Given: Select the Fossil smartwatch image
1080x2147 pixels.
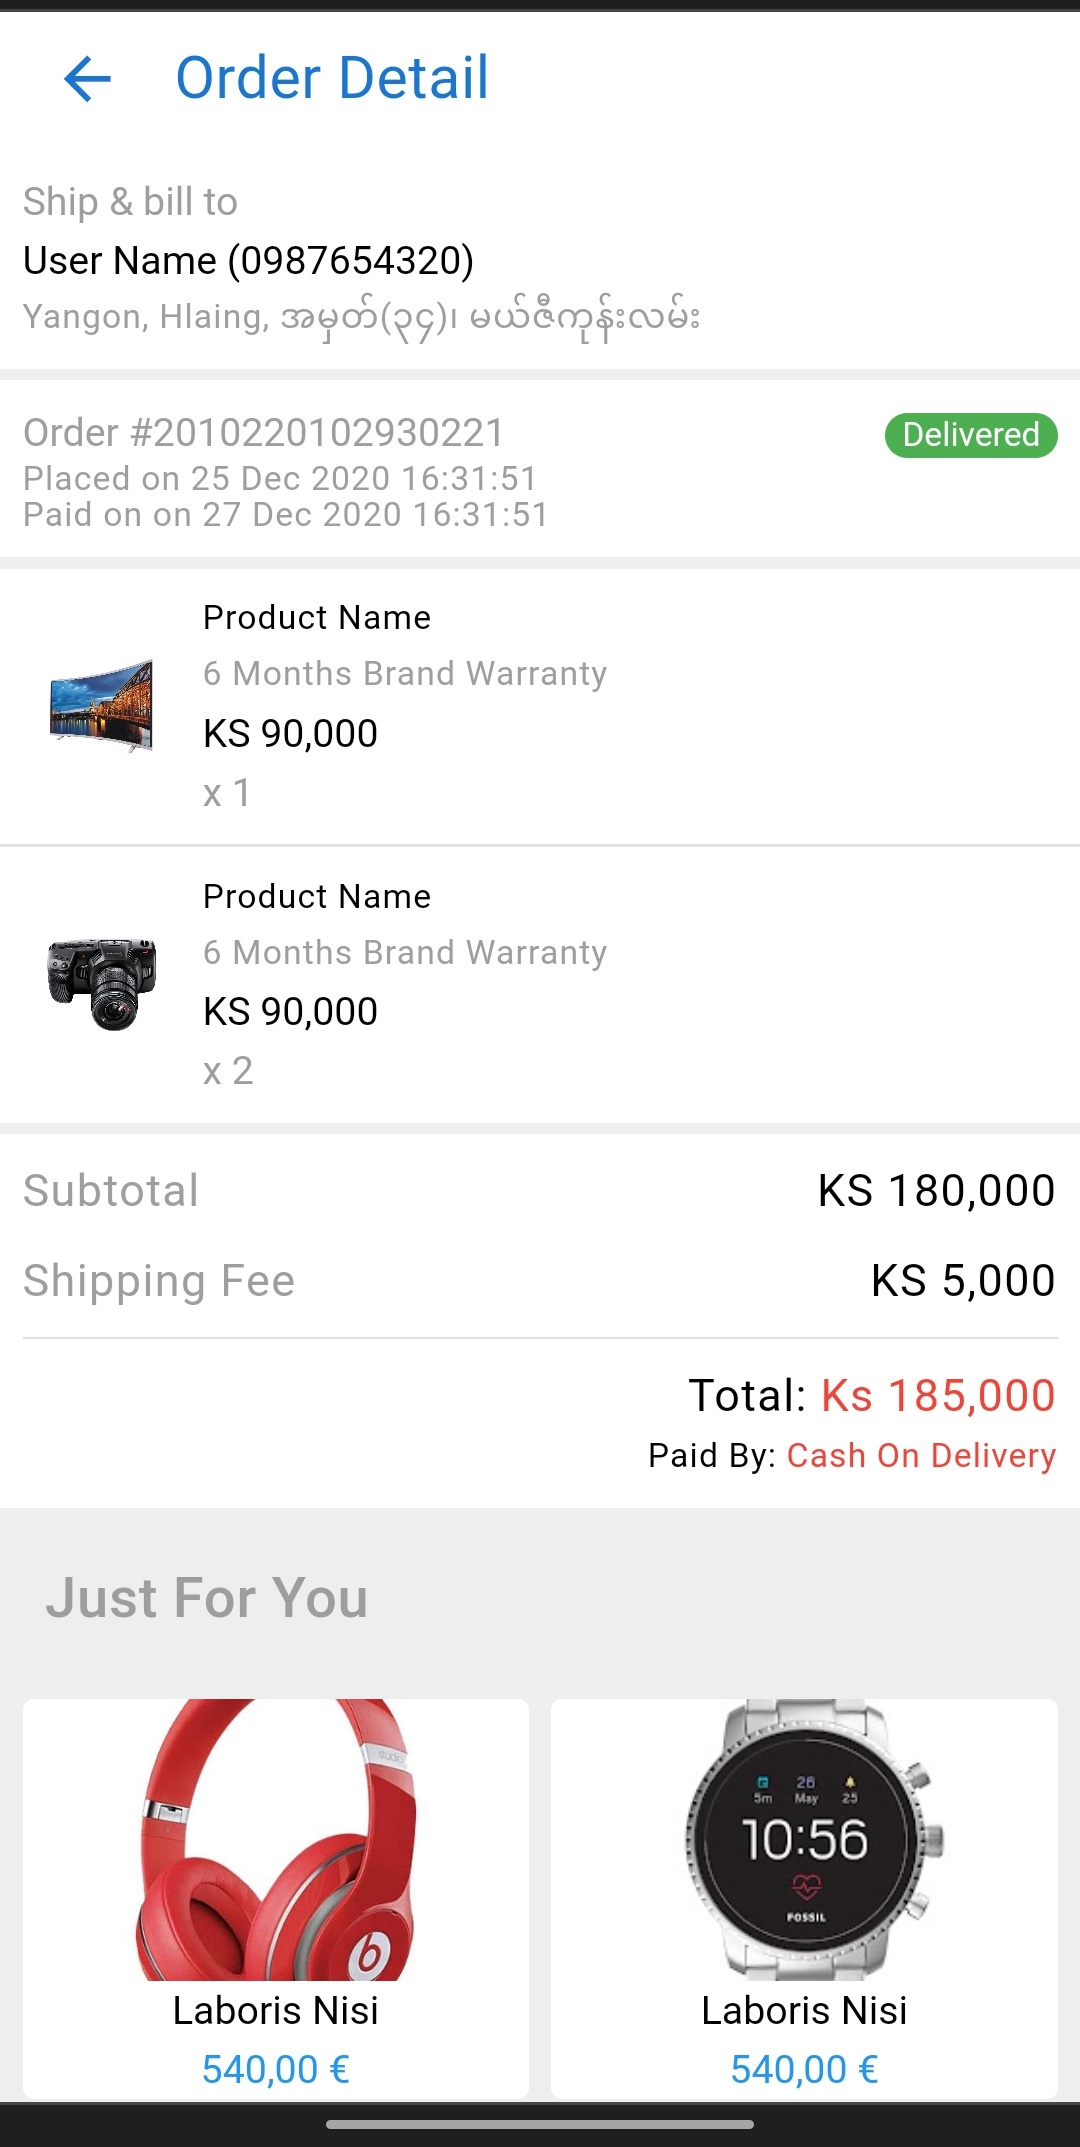Looking at the screenshot, I should coord(805,1839).
